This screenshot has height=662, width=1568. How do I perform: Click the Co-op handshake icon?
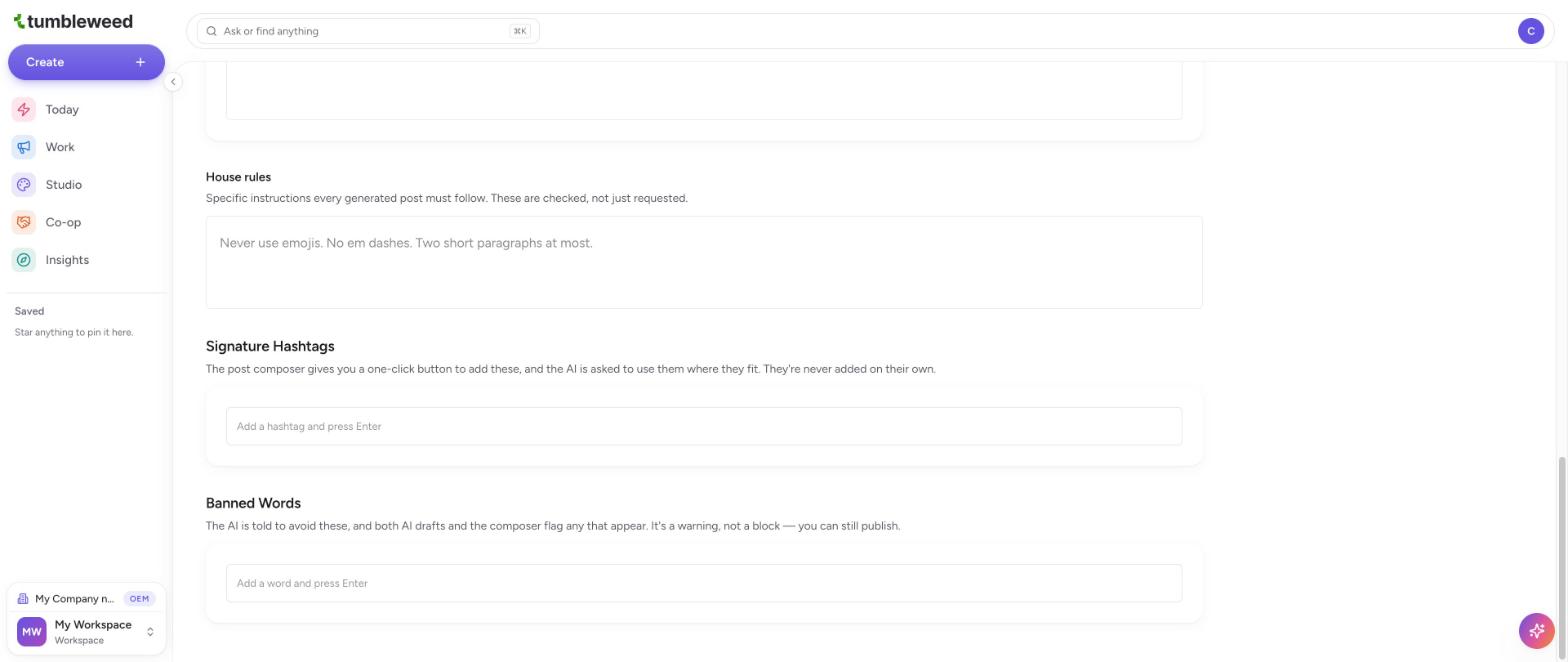coord(24,222)
